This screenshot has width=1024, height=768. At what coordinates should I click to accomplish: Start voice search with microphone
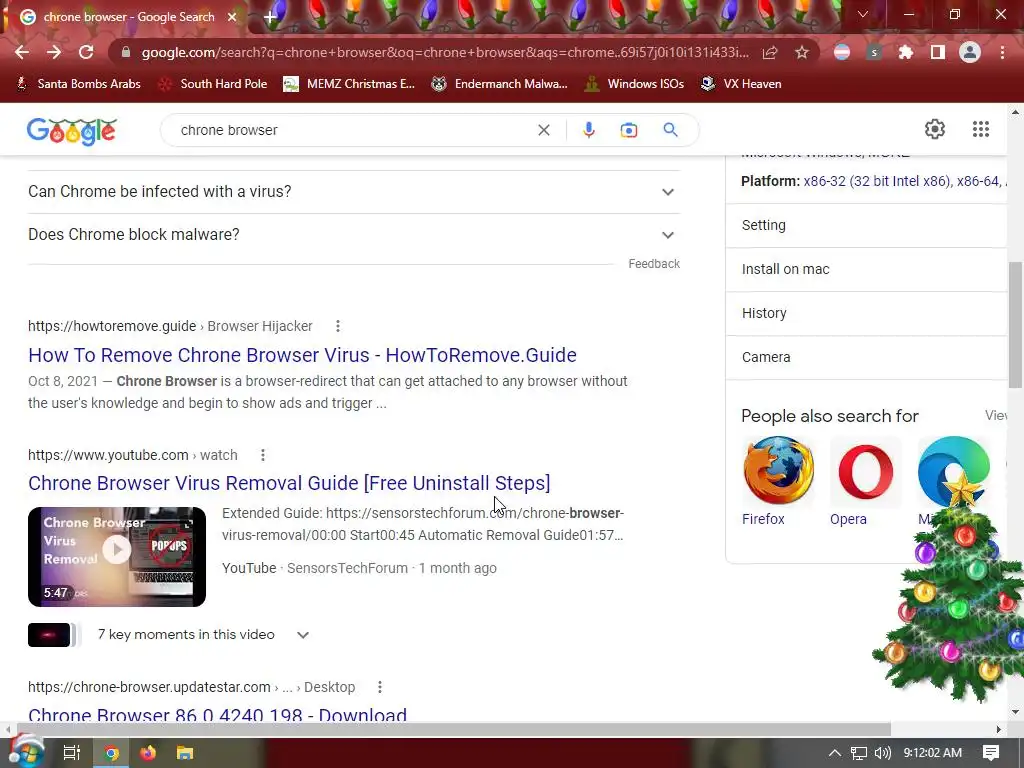pyautogui.click(x=588, y=130)
